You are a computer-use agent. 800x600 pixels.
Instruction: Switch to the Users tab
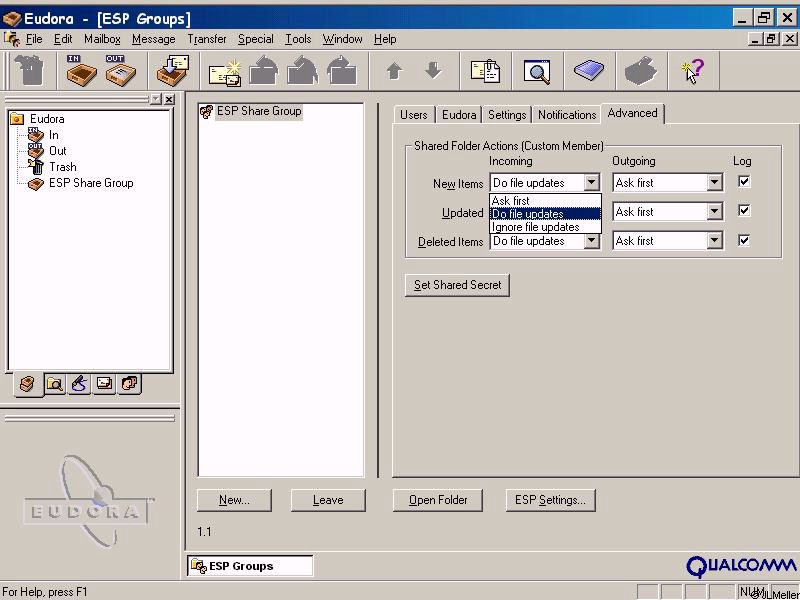(x=414, y=115)
